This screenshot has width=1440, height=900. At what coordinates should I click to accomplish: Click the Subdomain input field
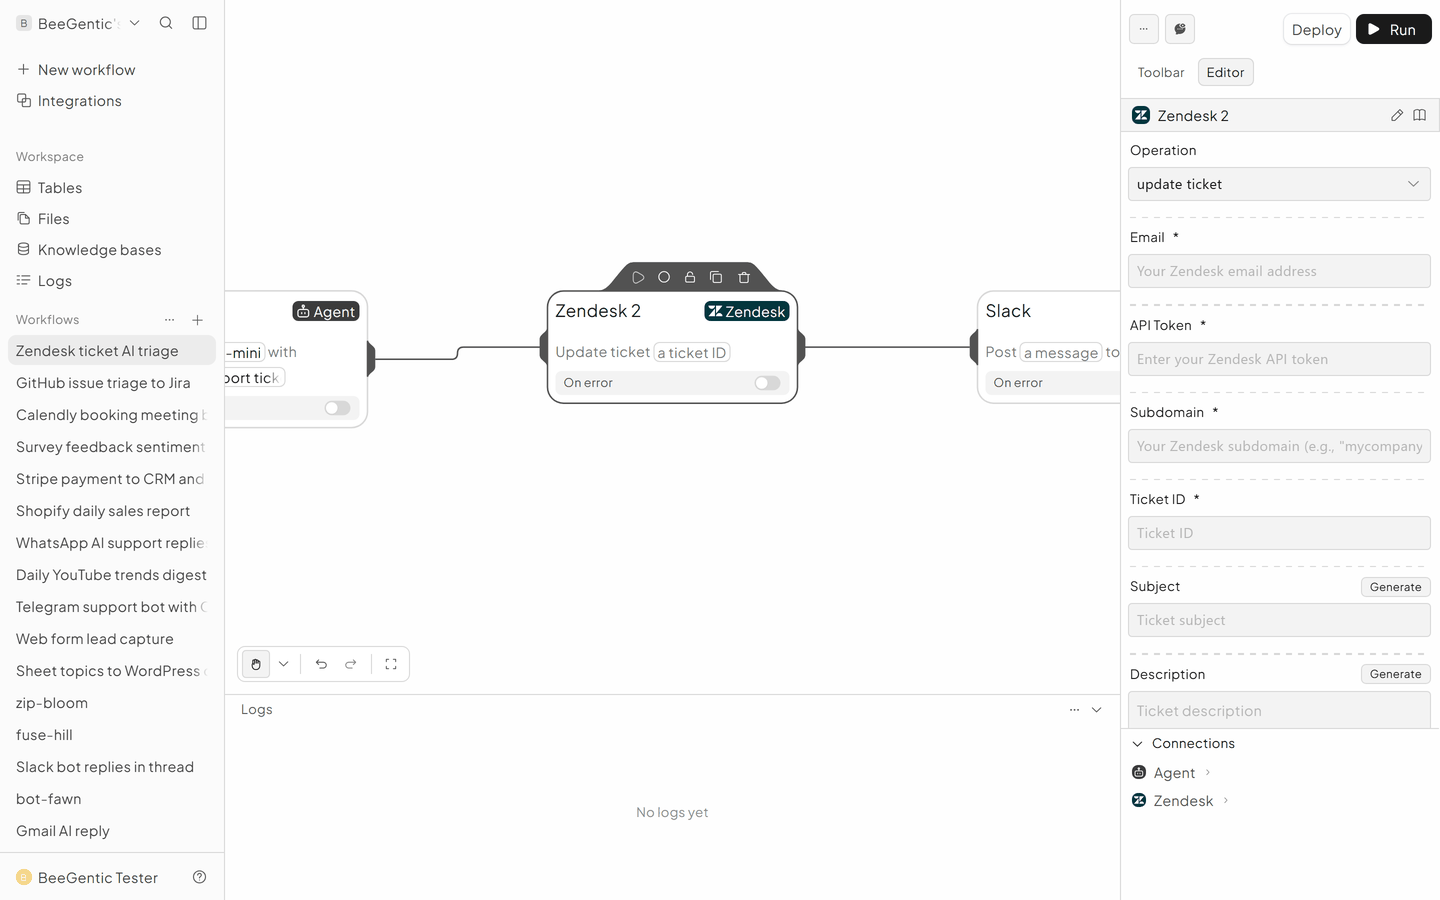(1279, 446)
